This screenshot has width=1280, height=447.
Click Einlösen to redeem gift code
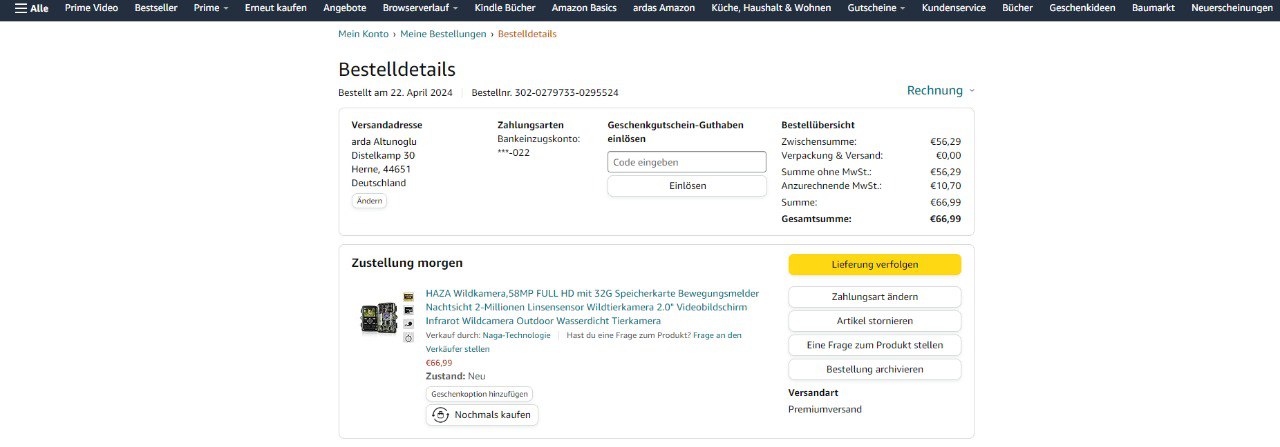click(686, 186)
